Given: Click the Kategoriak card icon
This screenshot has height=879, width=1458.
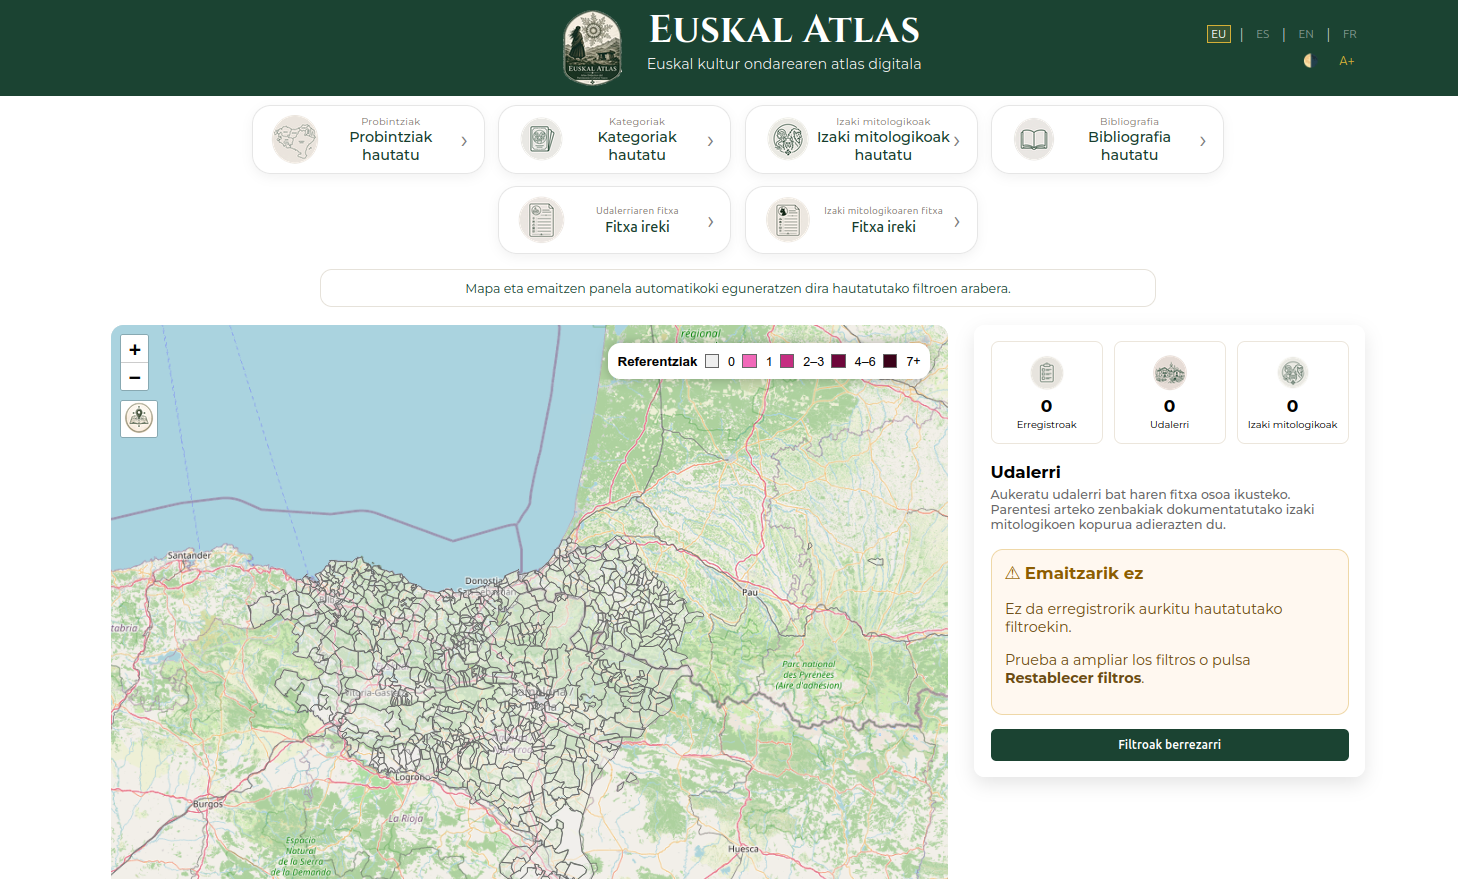Looking at the screenshot, I should pyautogui.click(x=541, y=139).
